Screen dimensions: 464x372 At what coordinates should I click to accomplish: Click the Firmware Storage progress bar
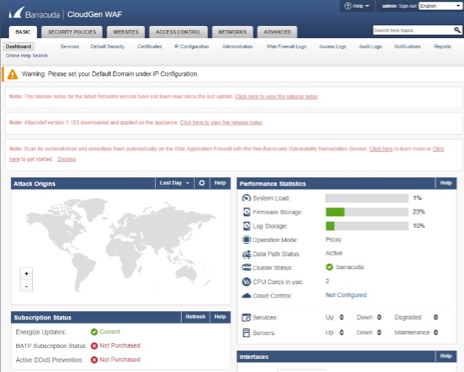(367, 212)
